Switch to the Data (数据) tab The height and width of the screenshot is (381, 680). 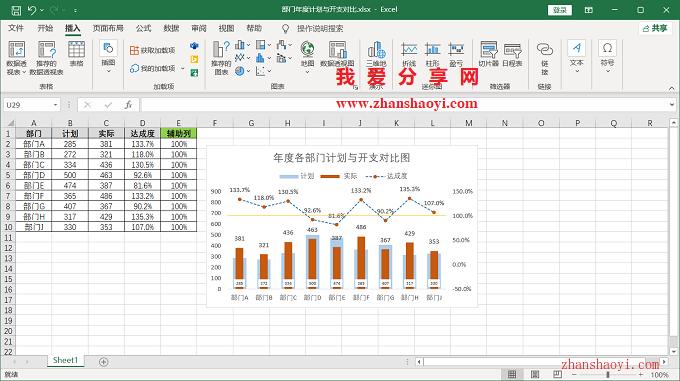point(171,28)
